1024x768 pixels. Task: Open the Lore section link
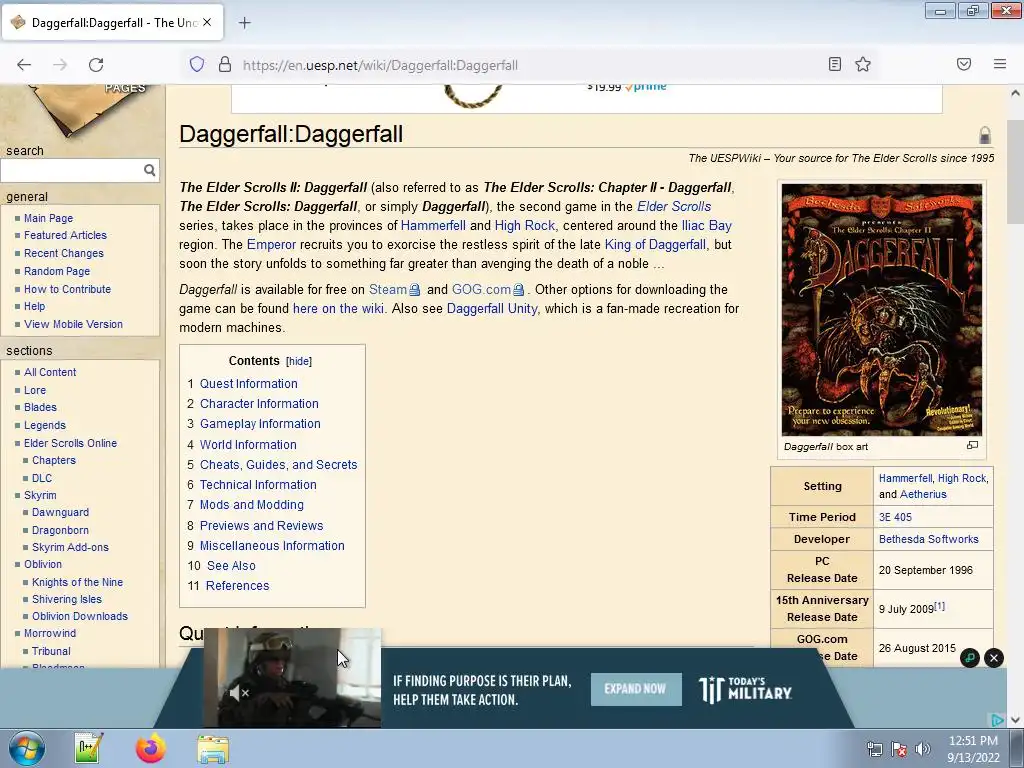point(35,390)
